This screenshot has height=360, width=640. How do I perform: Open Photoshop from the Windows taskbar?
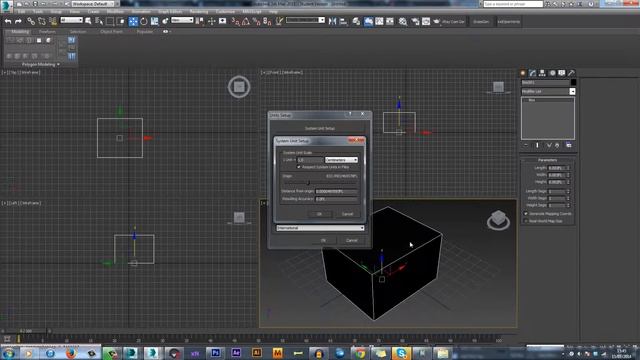pyautogui.click(x=215, y=353)
